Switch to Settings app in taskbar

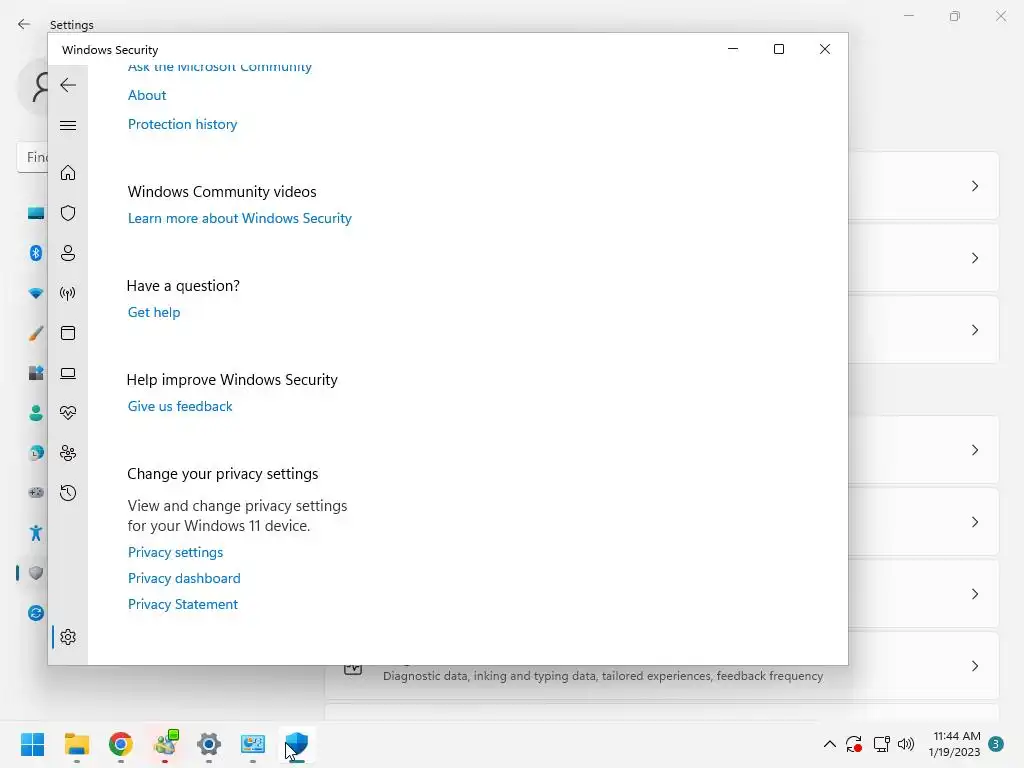coord(209,744)
